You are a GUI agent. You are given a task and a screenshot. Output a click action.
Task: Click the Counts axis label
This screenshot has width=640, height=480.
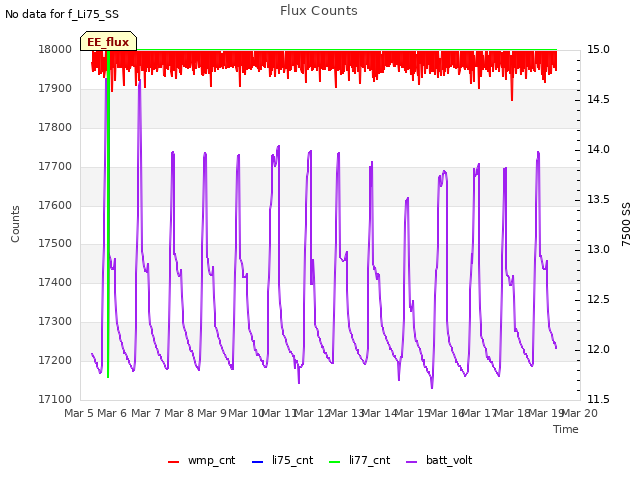coord(15,224)
